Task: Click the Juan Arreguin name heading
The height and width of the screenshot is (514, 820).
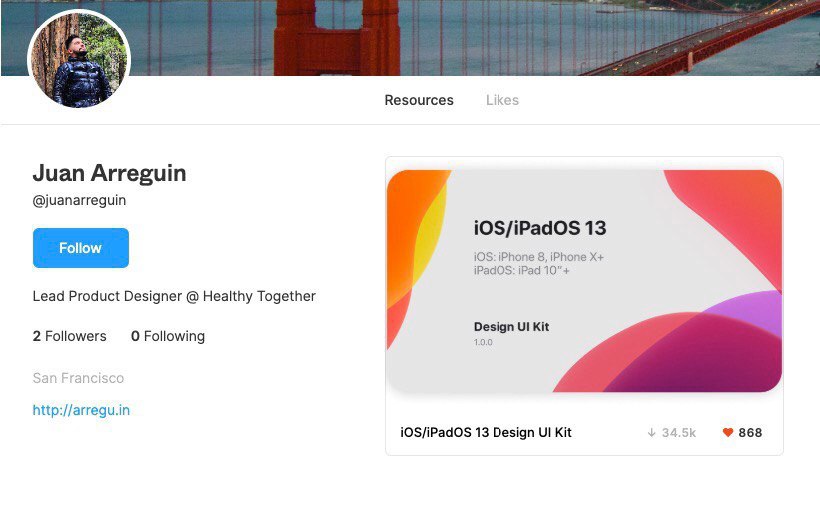Action: tap(109, 173)
